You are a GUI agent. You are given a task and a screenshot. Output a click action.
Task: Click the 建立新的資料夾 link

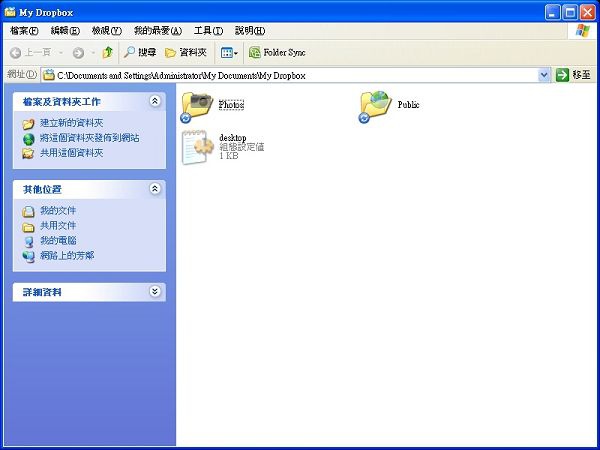click(71, 123)
